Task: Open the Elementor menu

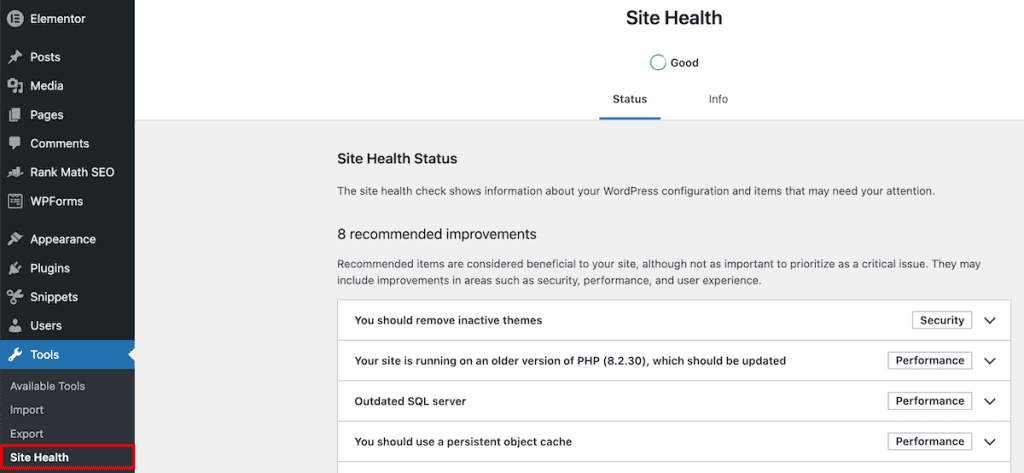Action: tap(67, 19)
